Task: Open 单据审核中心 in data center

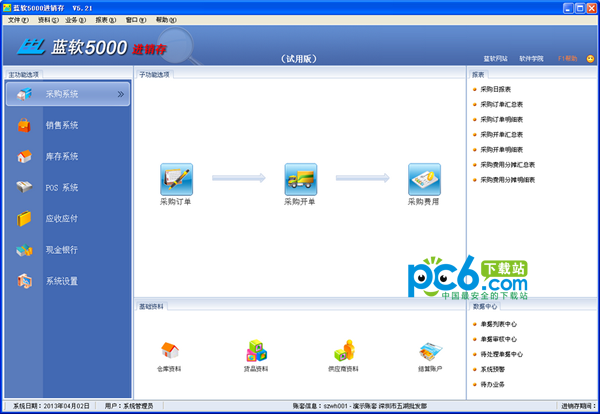Action: (499, 339)
